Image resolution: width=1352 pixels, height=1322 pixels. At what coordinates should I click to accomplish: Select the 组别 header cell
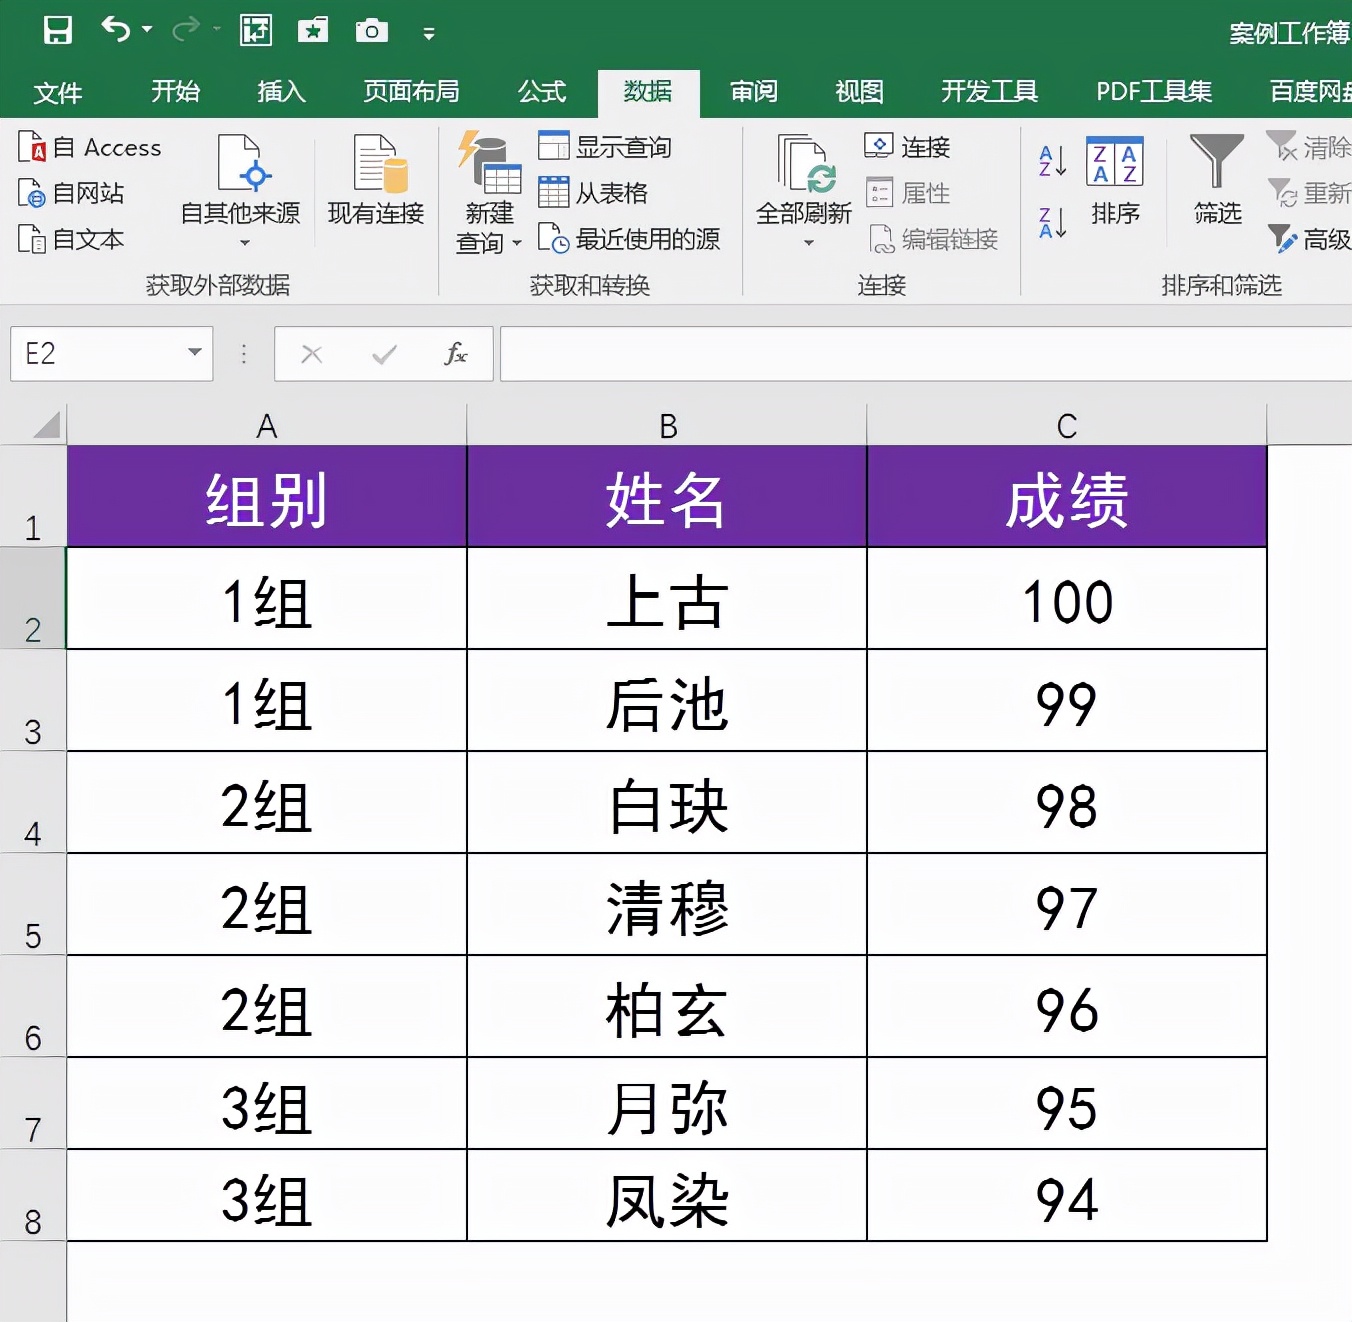click(x=266, y=497)
